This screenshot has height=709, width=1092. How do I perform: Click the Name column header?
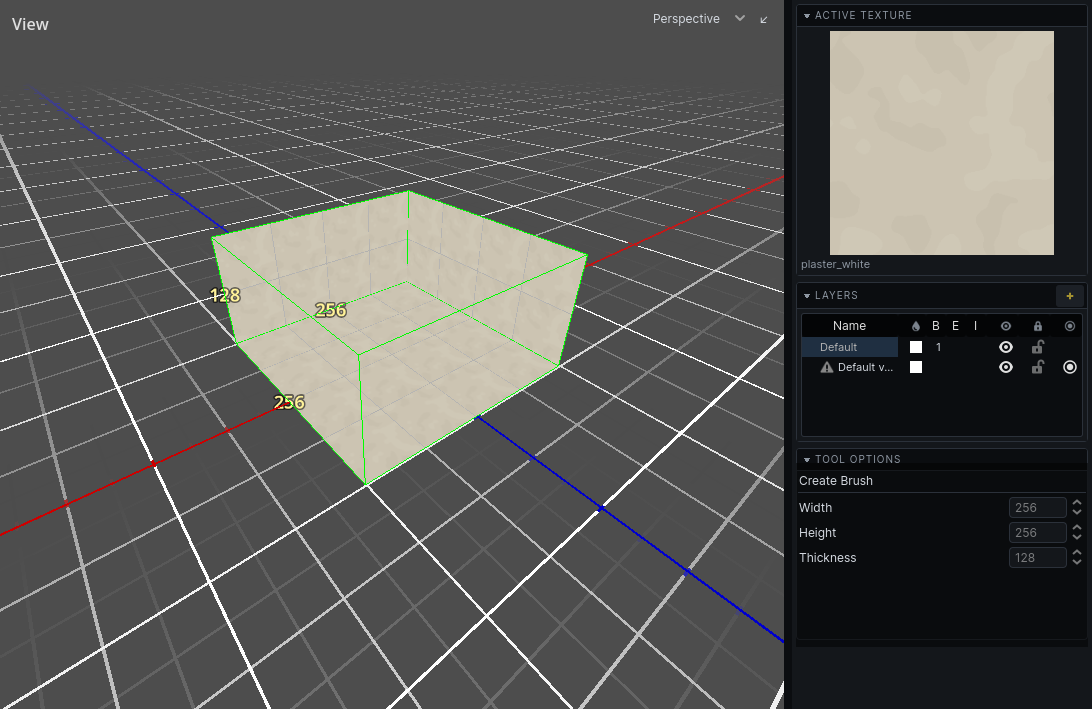(x=849, y=326)
